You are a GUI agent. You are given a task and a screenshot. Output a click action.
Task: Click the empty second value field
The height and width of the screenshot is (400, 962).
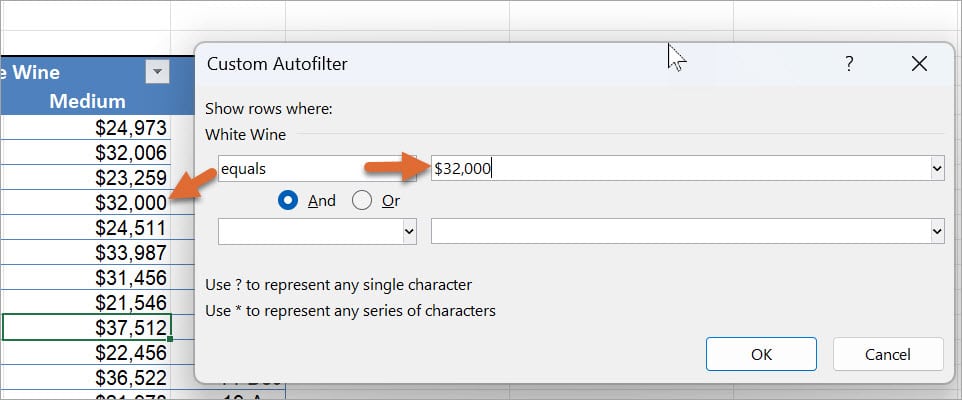[680, 232]
